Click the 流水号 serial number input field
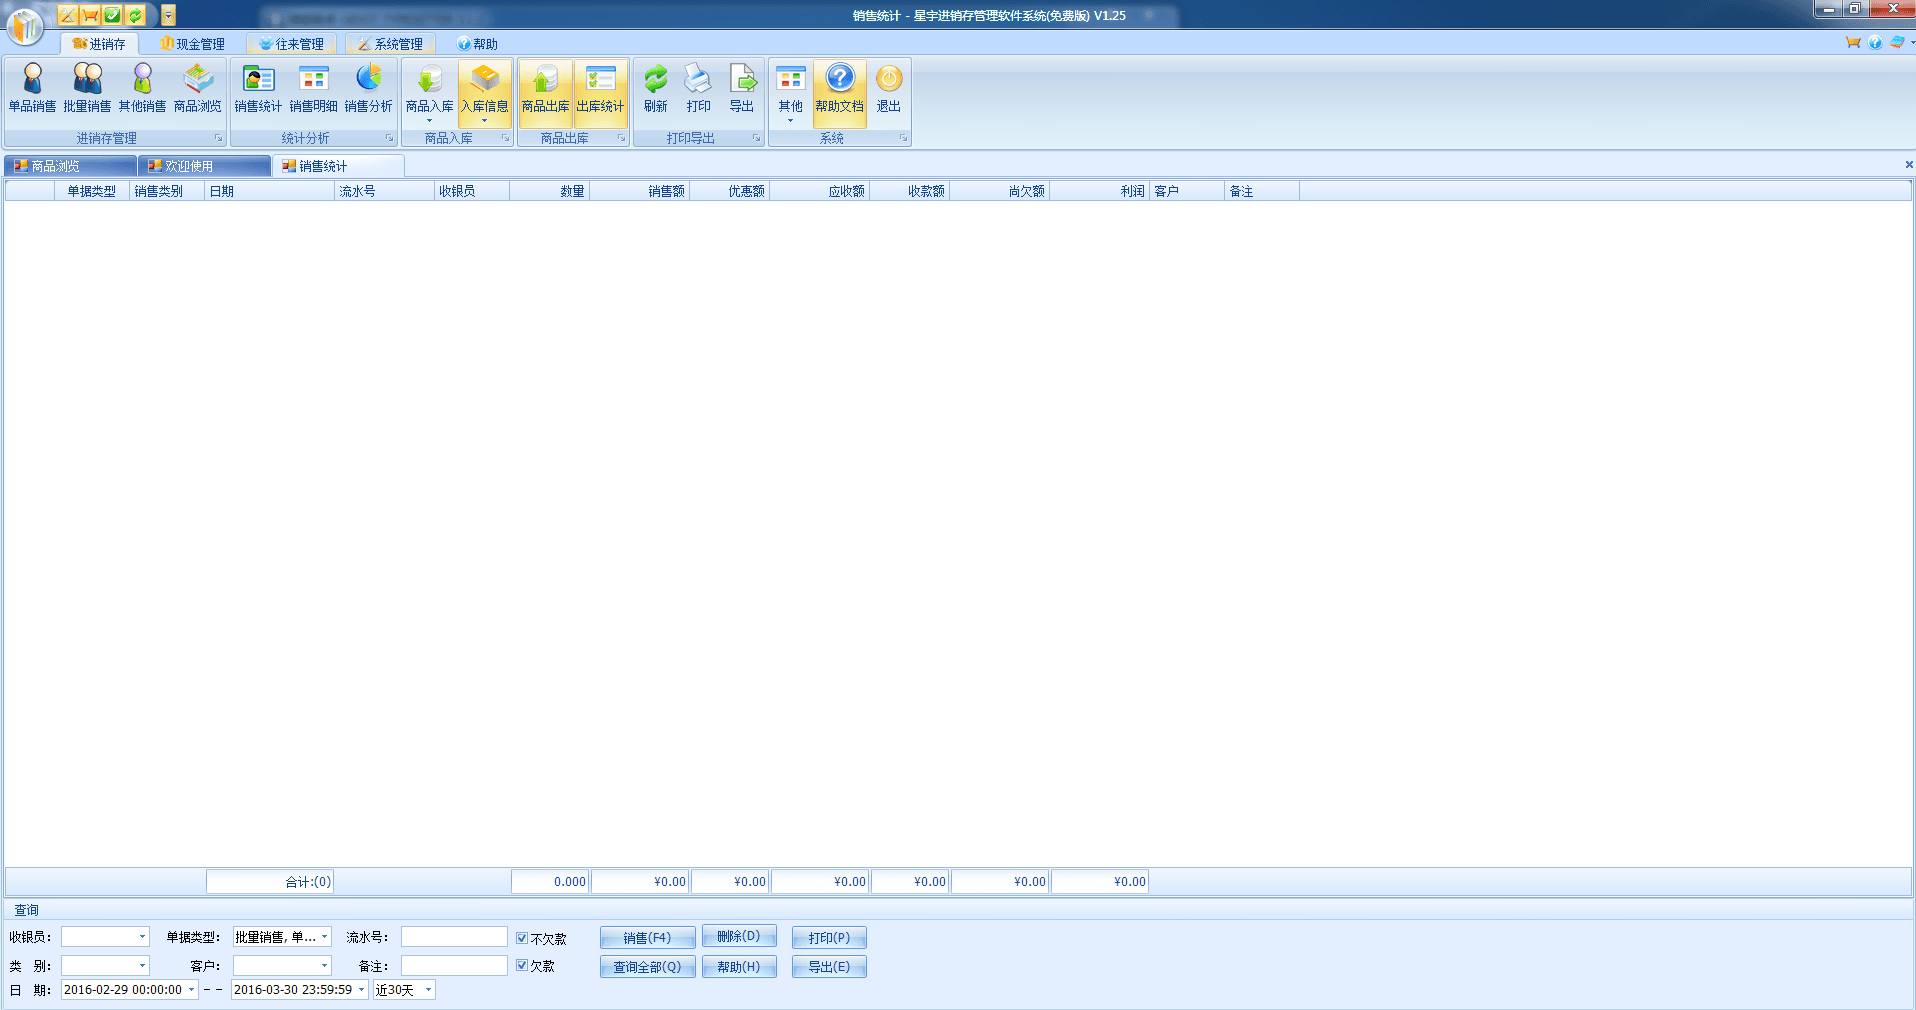This screenshot has width=1916, height=1010. coord(454,937)
